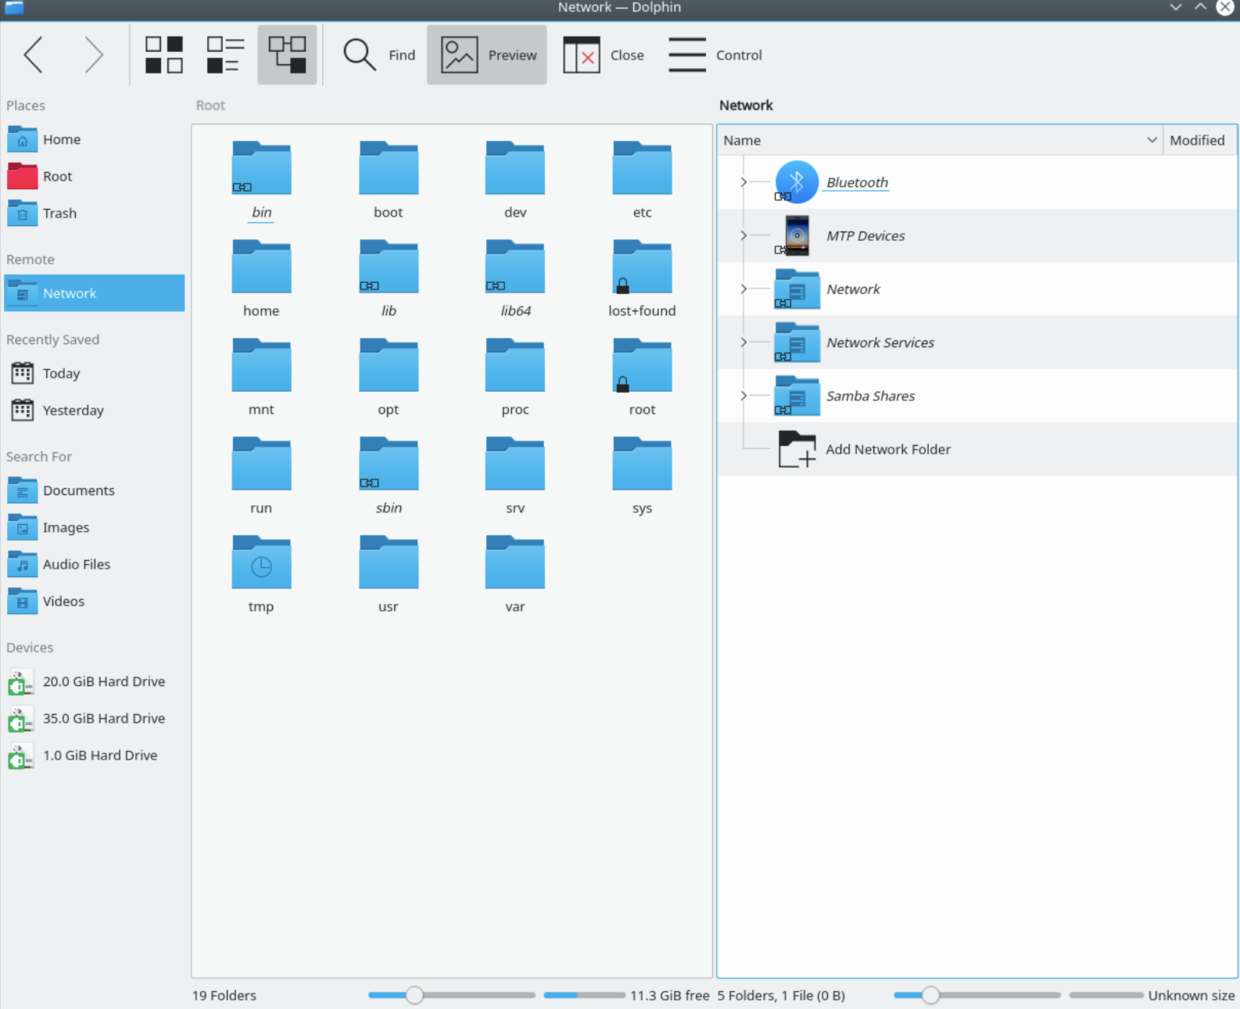Select the lost+found locked folder
This screenshot has width=1240, height=1009.
point(642,279)
